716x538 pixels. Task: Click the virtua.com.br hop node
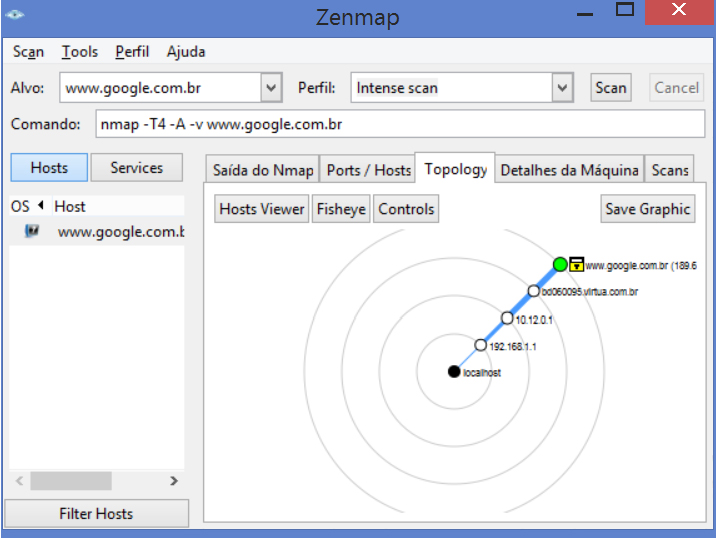point(533,291)
